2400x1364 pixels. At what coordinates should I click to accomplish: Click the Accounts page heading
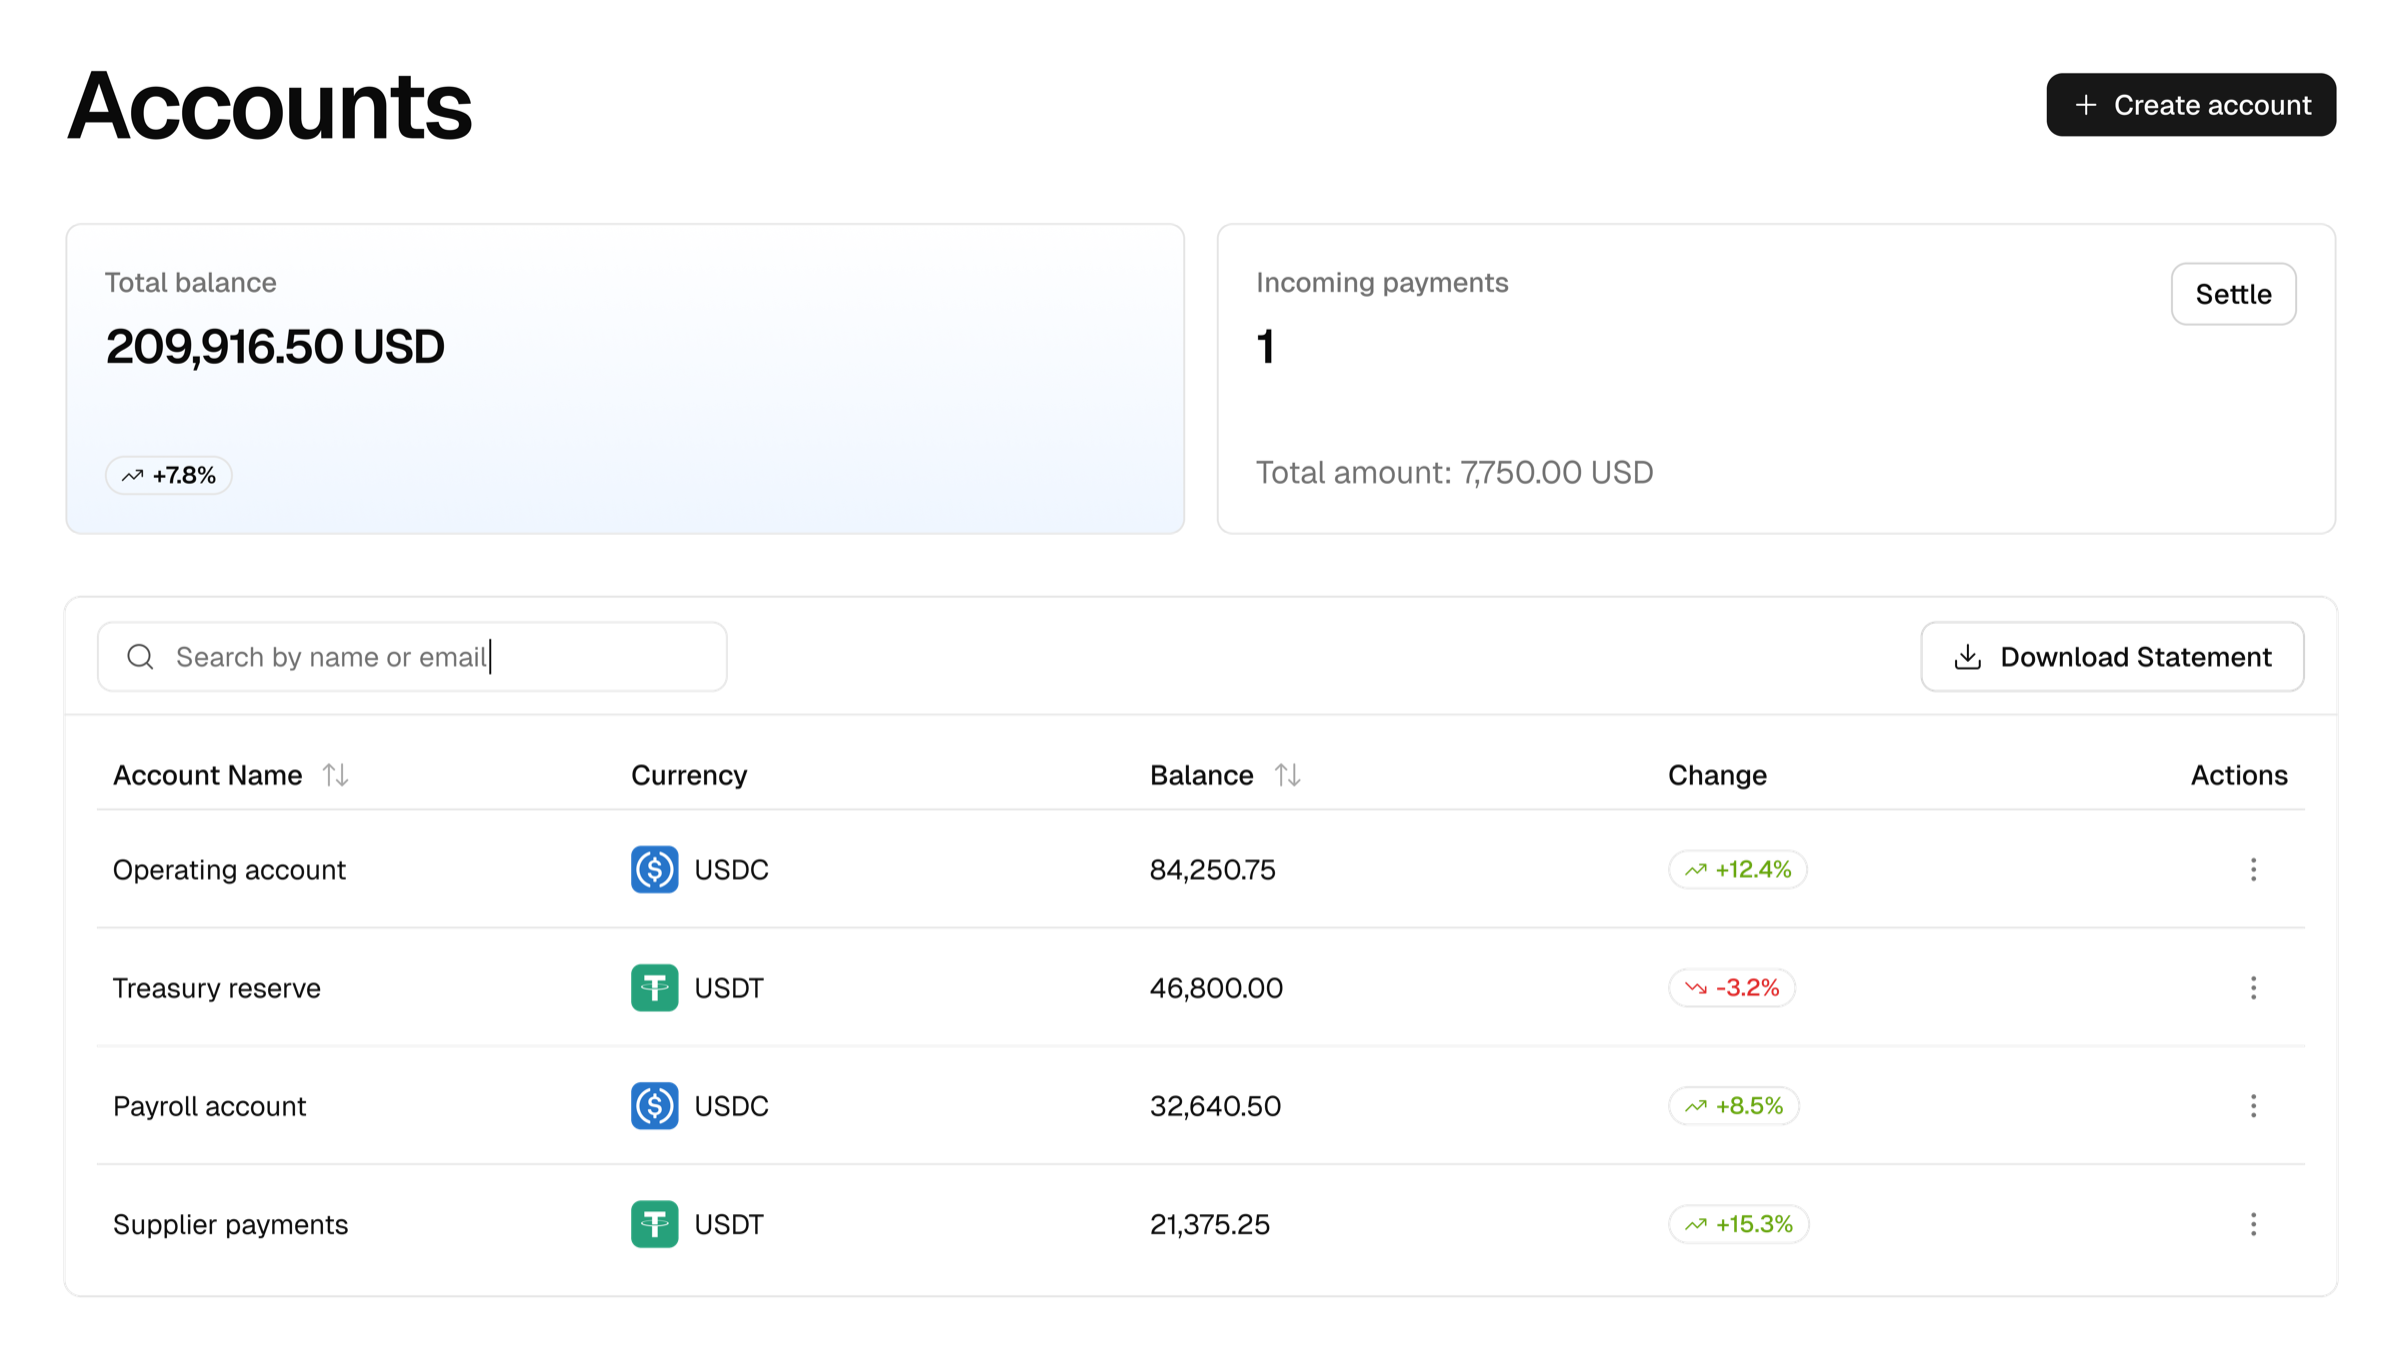pyautogui.click(x=270, y=106)
